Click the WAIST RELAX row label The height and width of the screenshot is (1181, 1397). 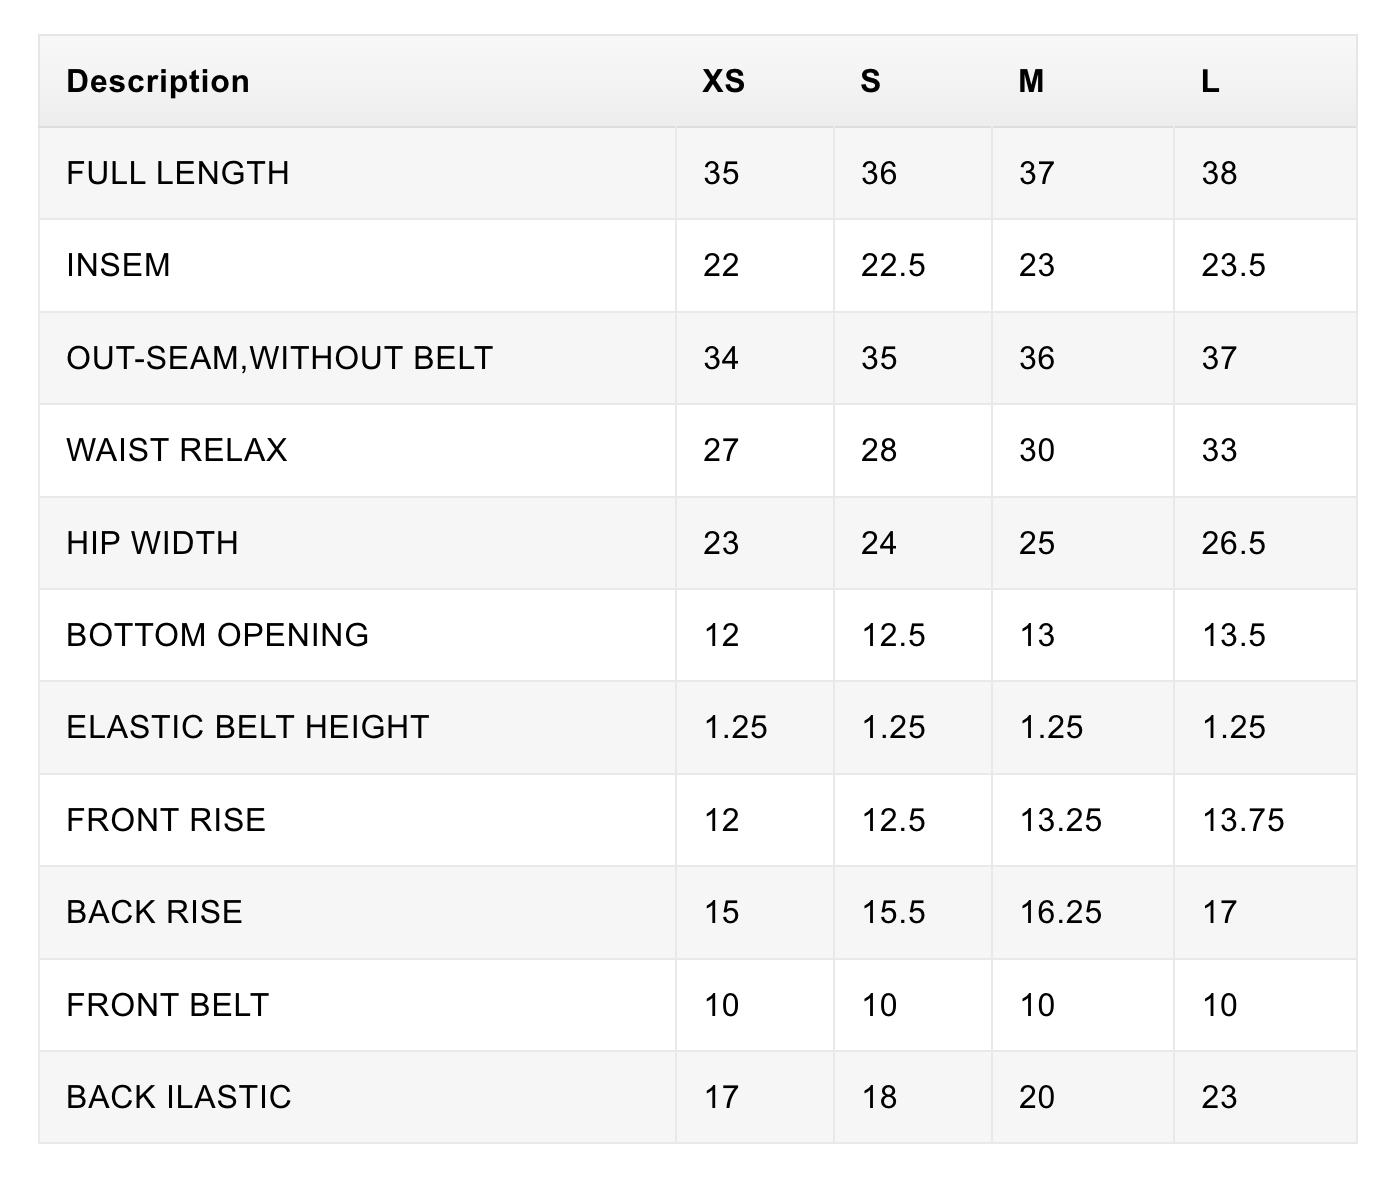[x=177, y=450]
